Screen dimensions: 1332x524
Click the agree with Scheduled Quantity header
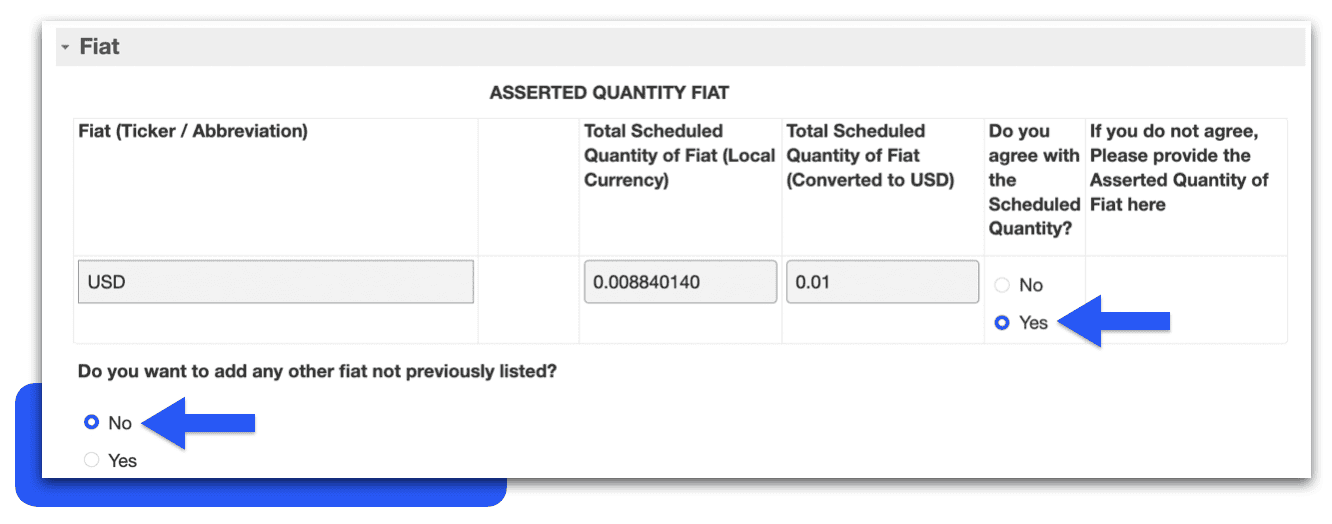[x=1034, y=180]
